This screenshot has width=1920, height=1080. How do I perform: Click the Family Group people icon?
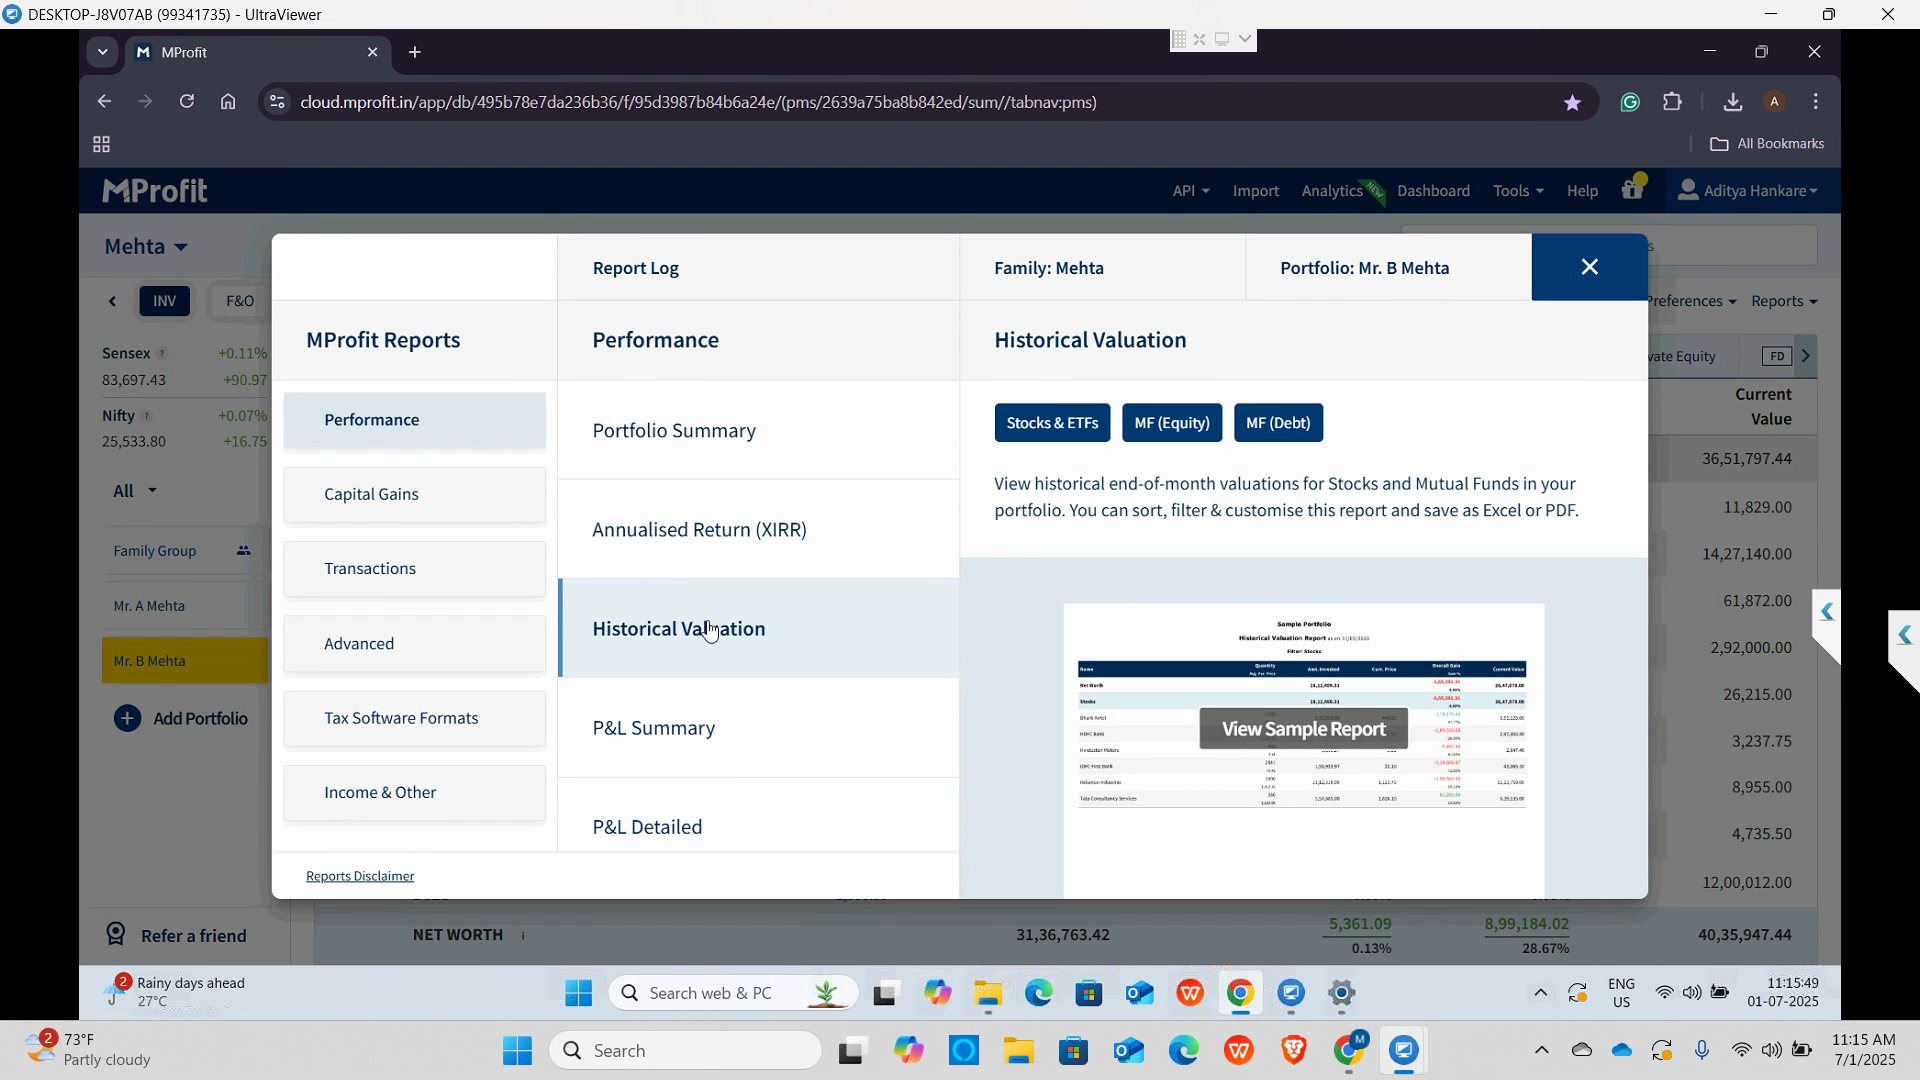243,551
